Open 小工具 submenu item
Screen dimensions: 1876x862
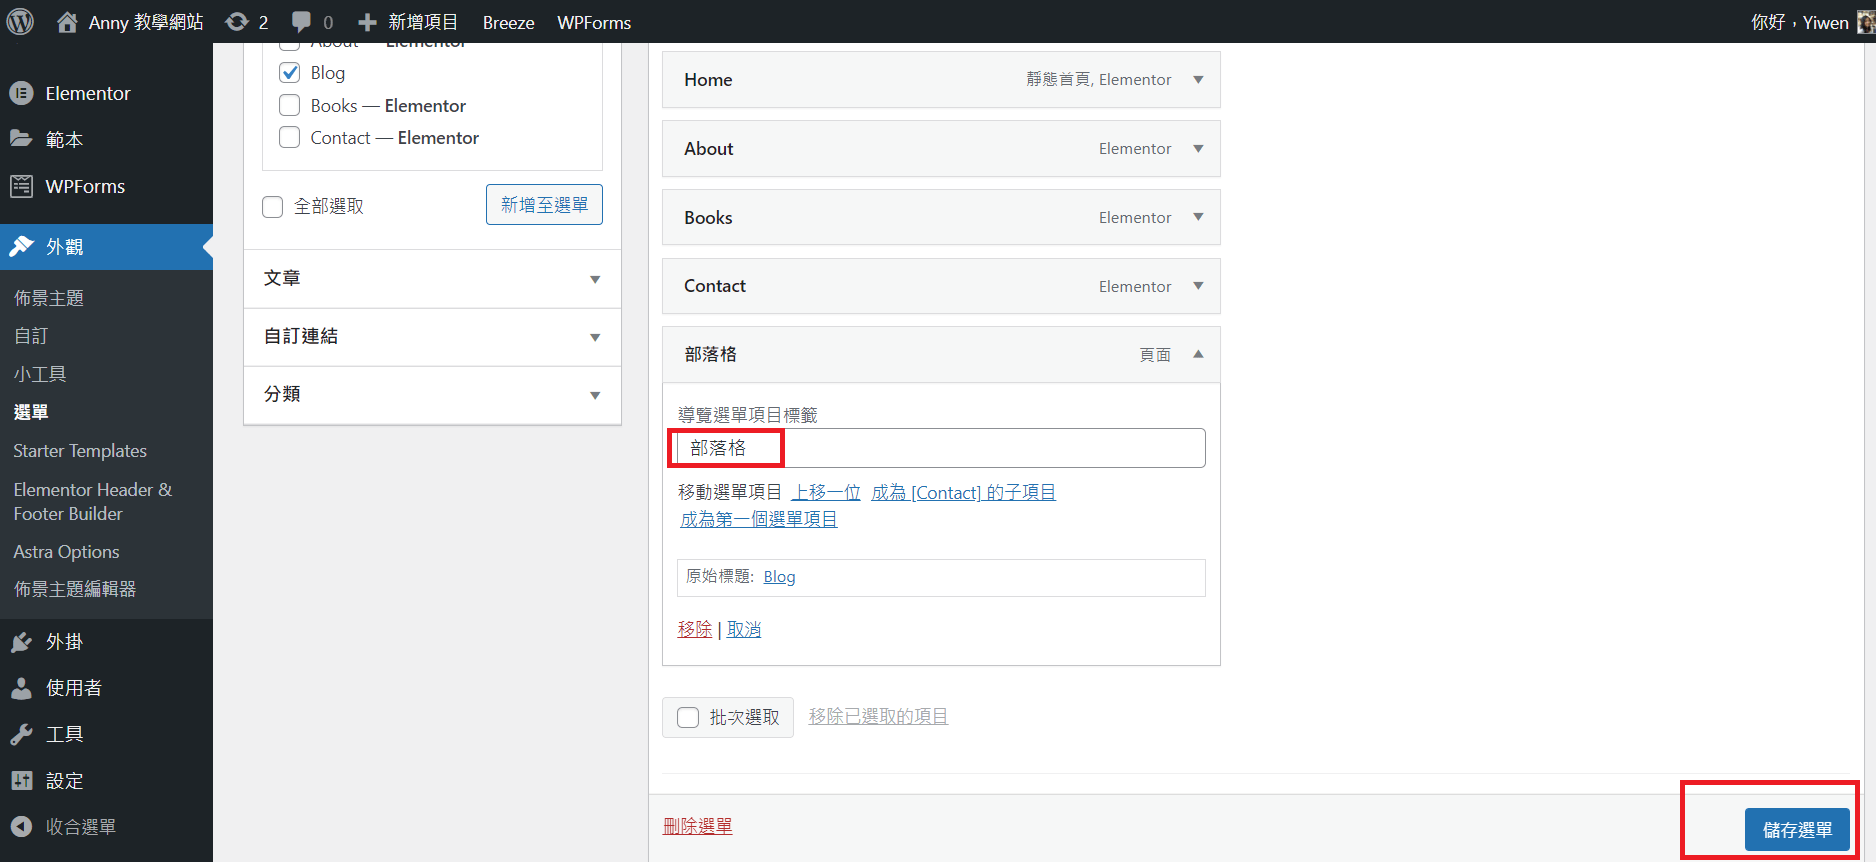coord(40,374)
